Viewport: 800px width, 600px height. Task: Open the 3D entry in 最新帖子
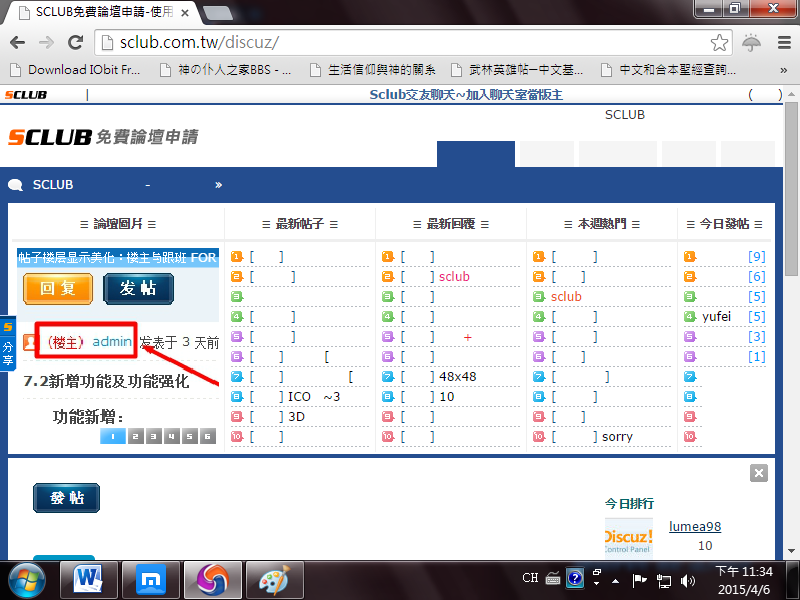(296, 417)
